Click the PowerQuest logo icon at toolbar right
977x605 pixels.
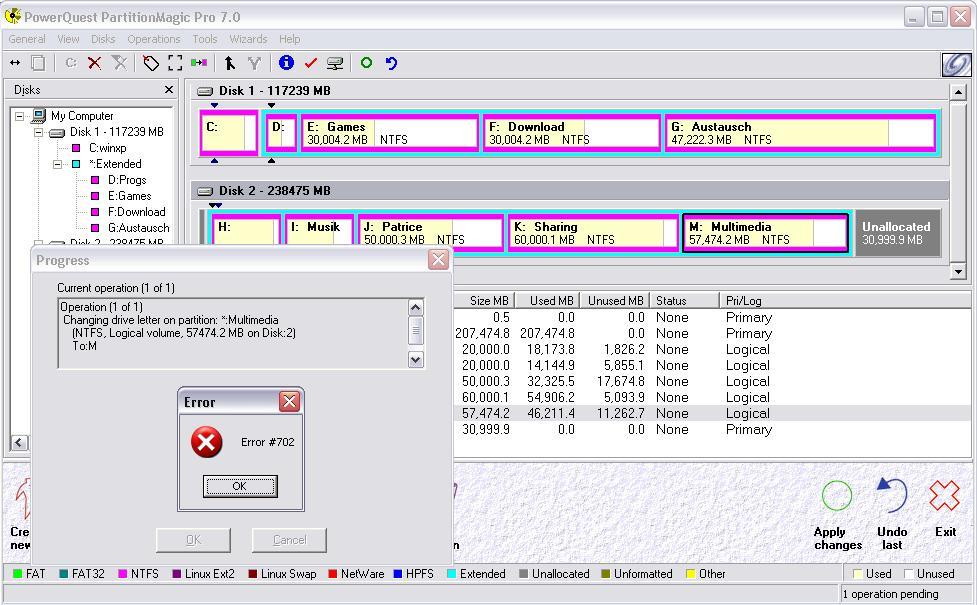pos(956,64)
